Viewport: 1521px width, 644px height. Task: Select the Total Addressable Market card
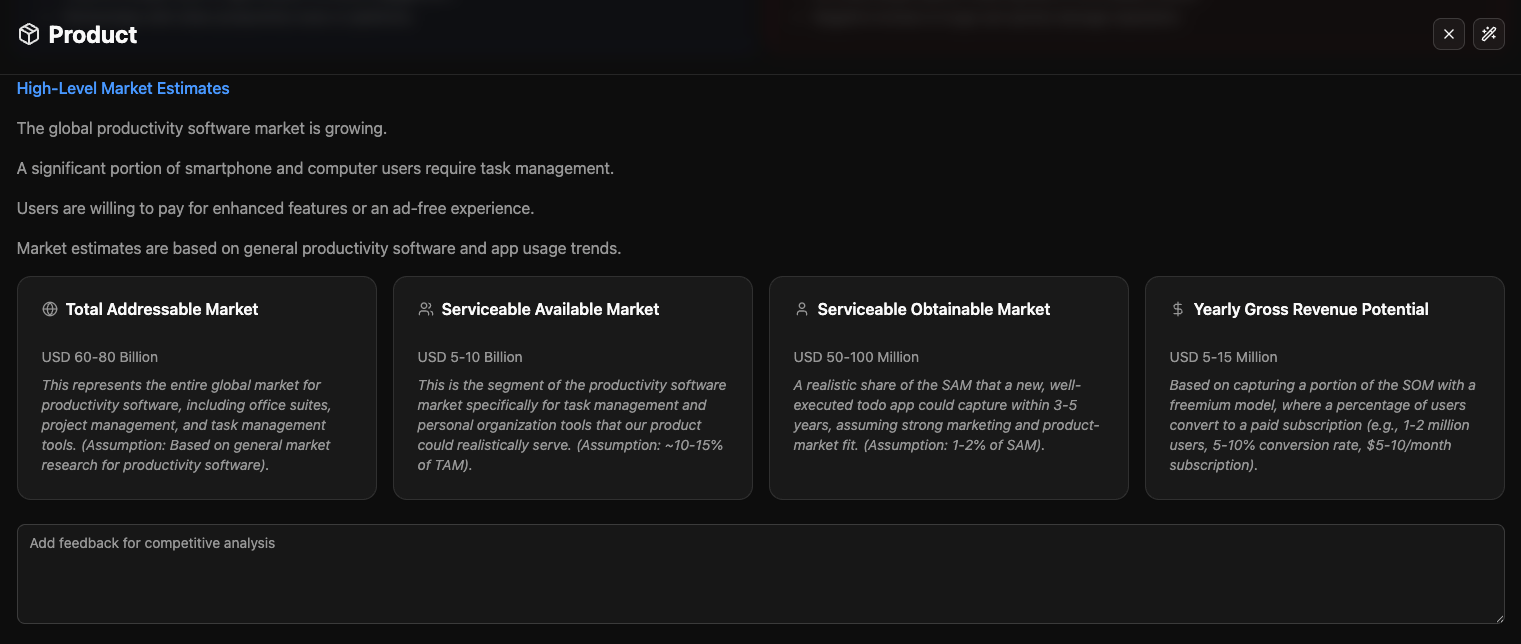[196, 388]
